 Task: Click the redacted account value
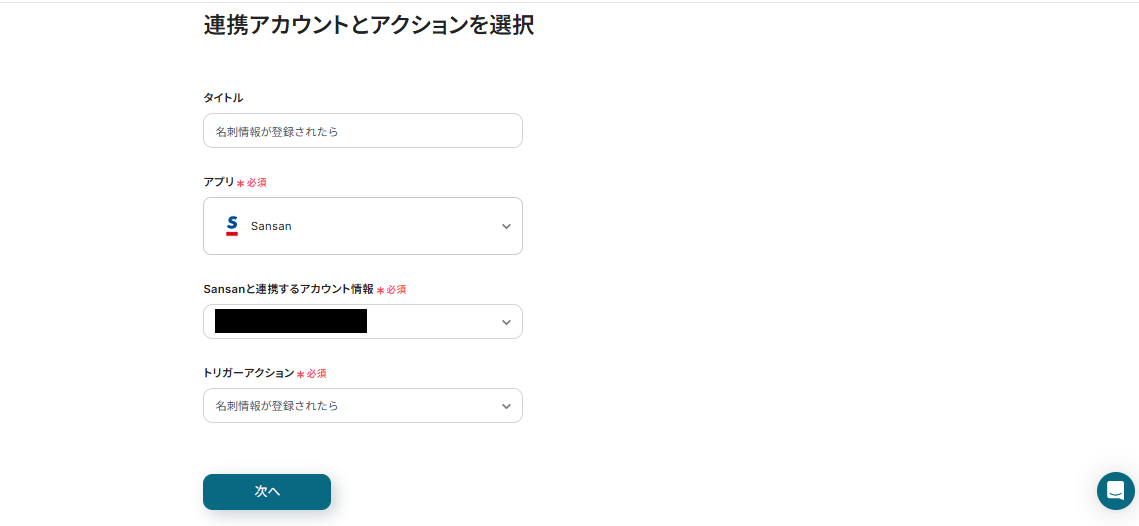(x=290, y=321)
